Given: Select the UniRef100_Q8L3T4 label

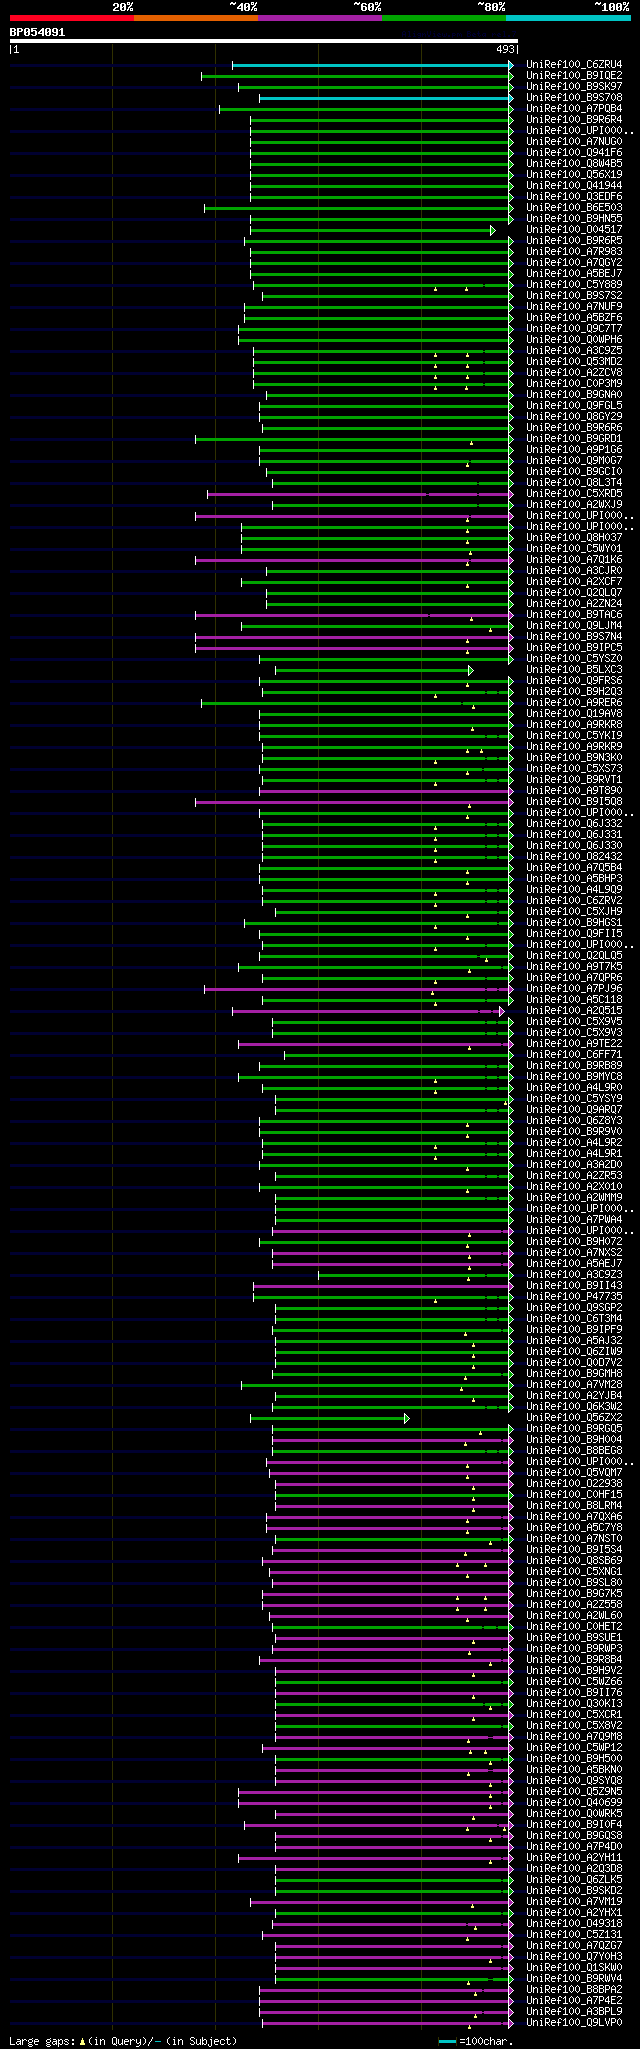Looking at the screenshot, I should click(x=574, y=483).
